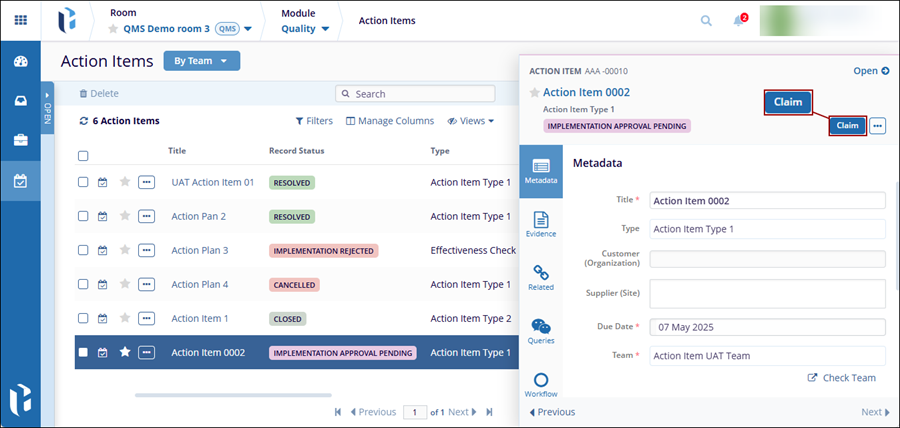
Task: Open the Views dropdown
Action: [471, 121]
